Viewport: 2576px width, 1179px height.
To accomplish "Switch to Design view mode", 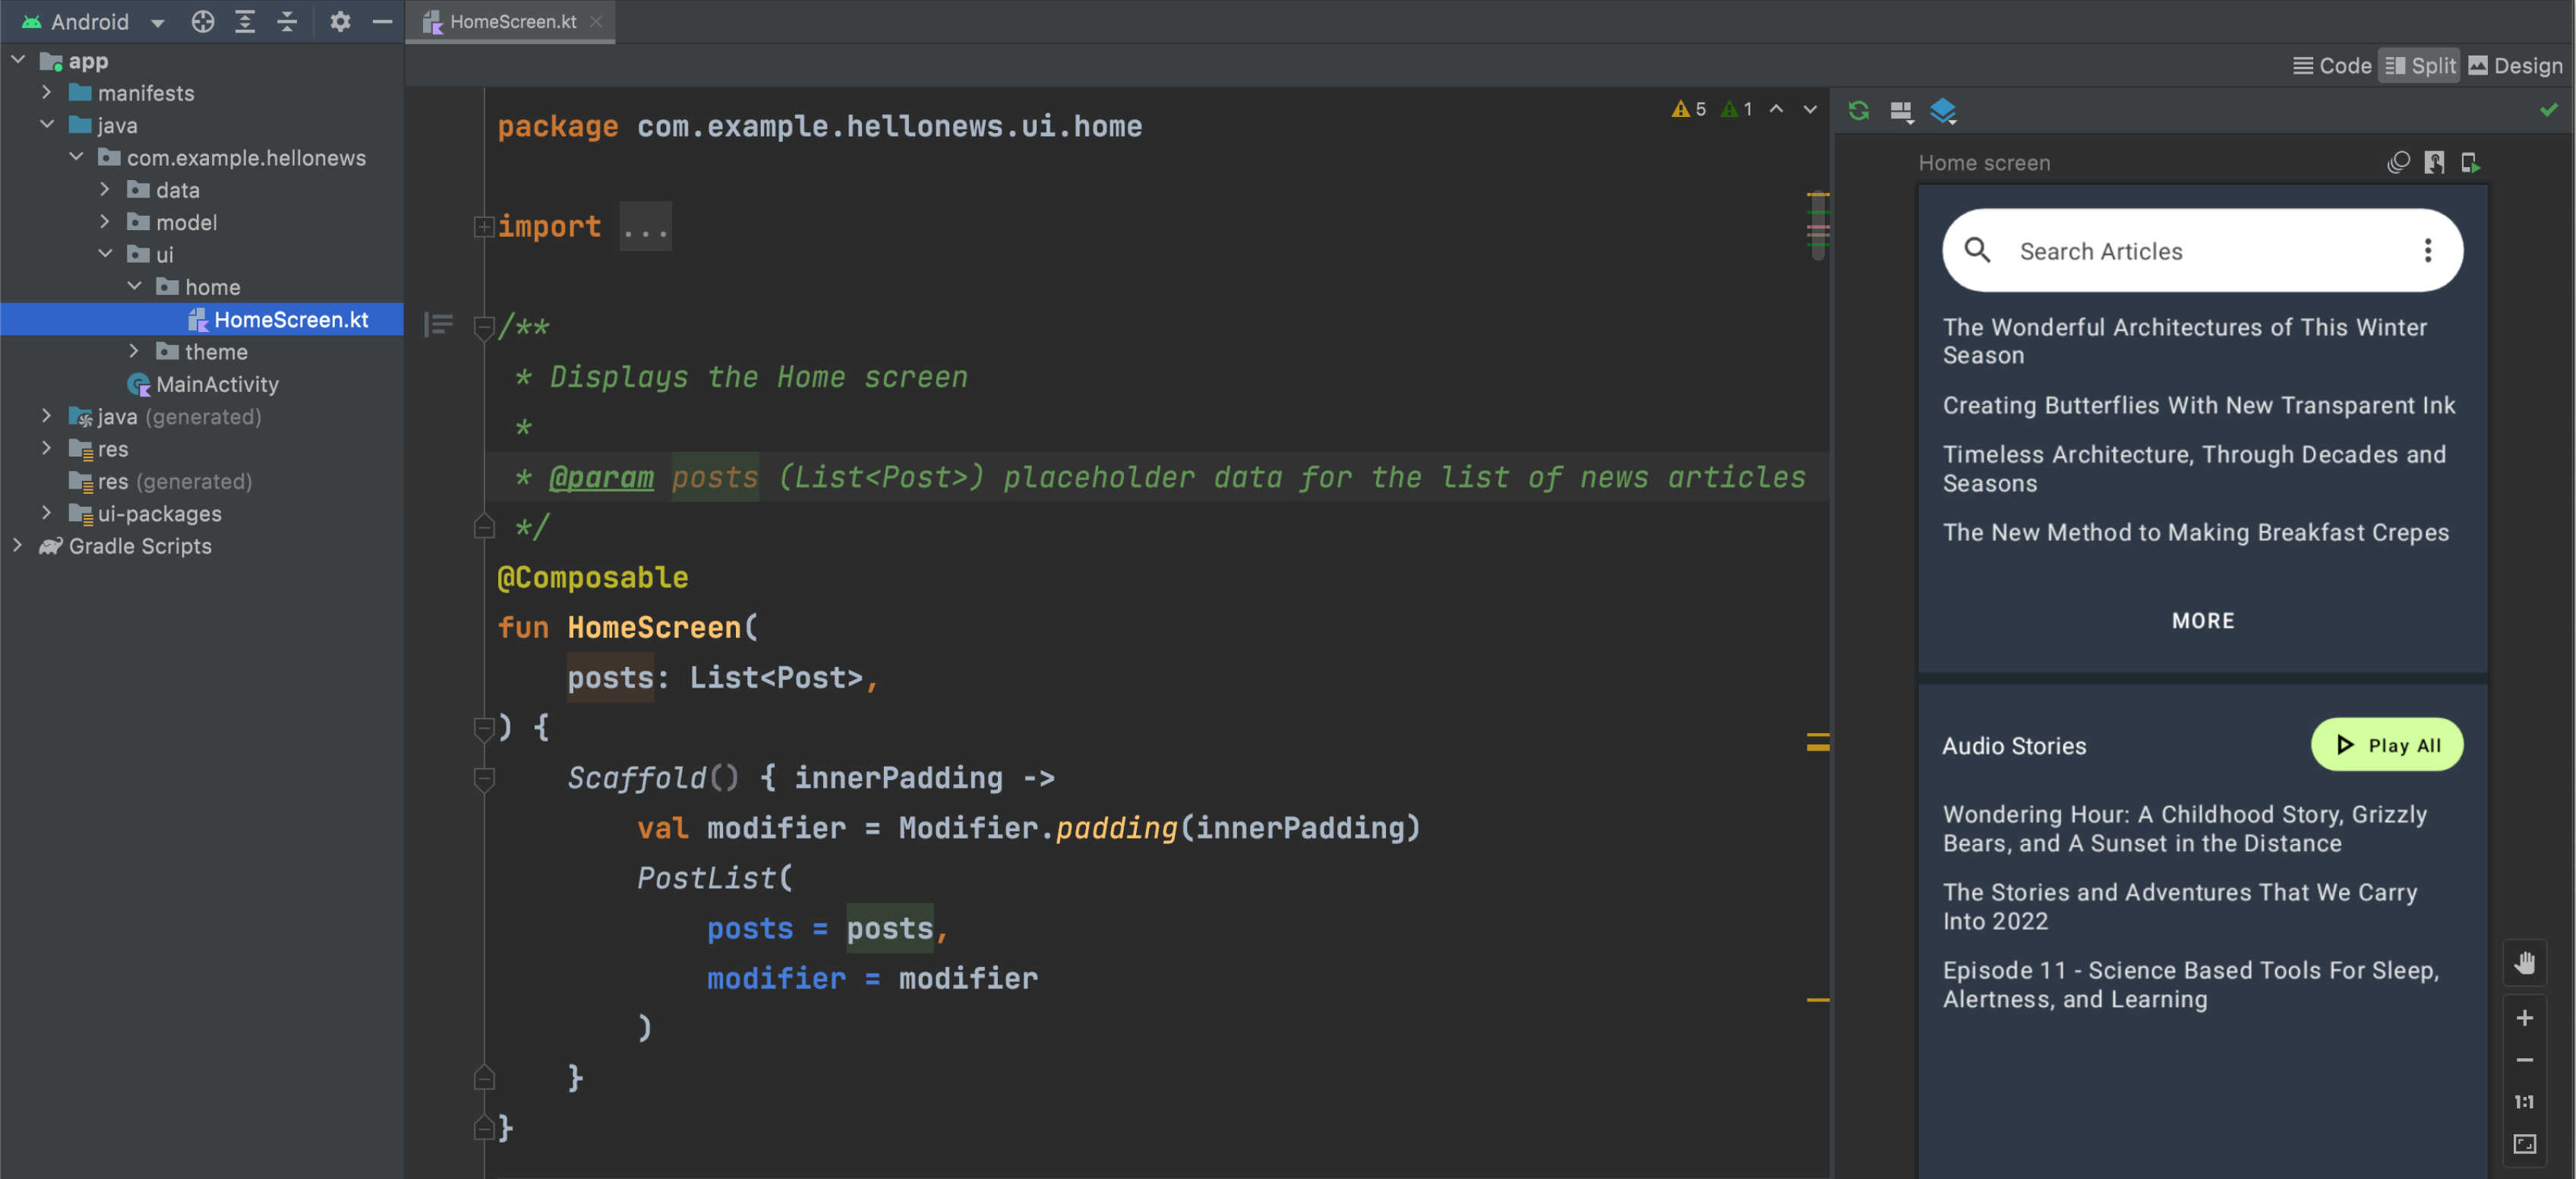I will (2515, 66).
